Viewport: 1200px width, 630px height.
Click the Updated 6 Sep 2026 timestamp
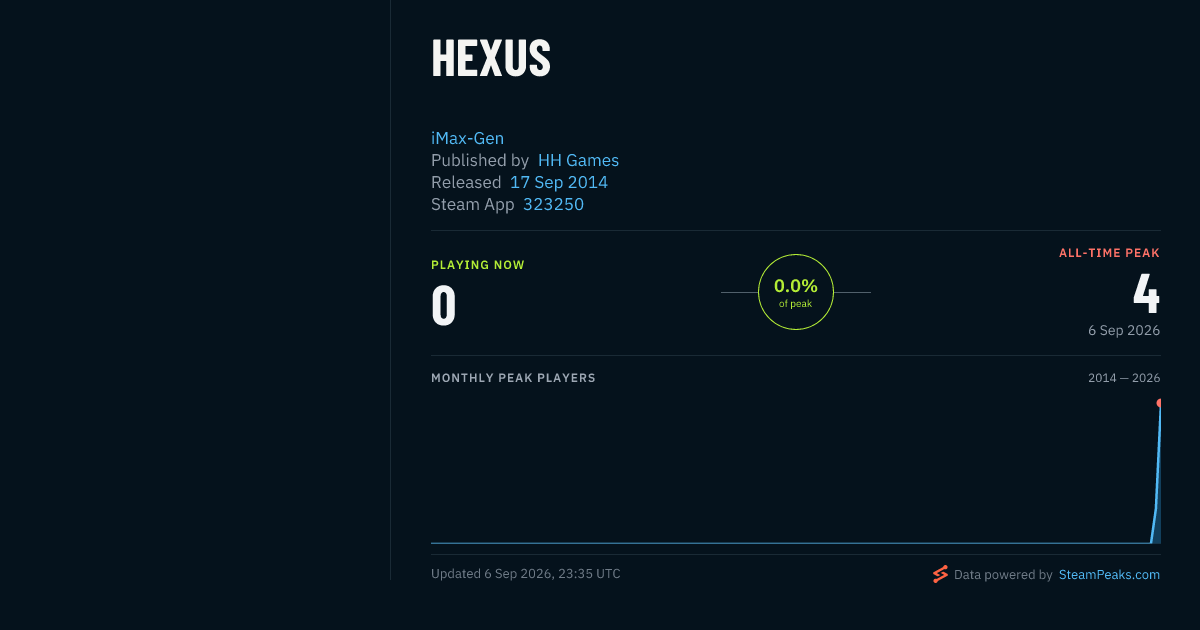point(526,574)
